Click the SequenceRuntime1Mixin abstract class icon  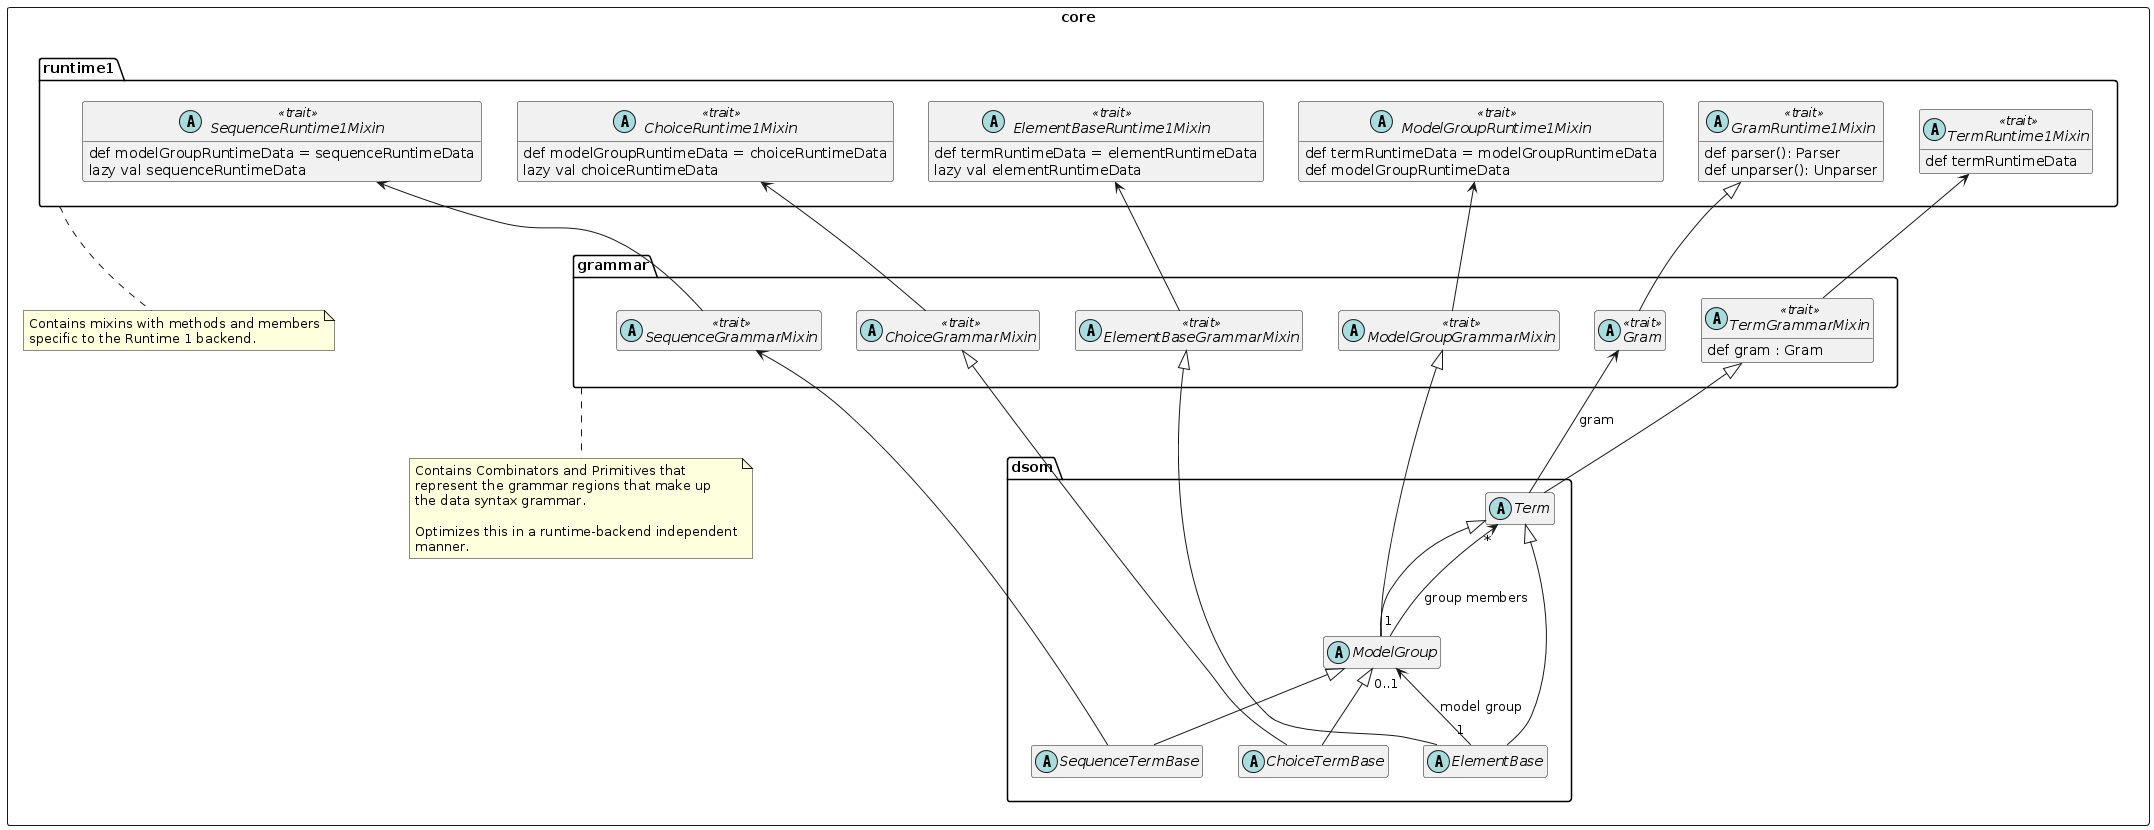point(189,121)
